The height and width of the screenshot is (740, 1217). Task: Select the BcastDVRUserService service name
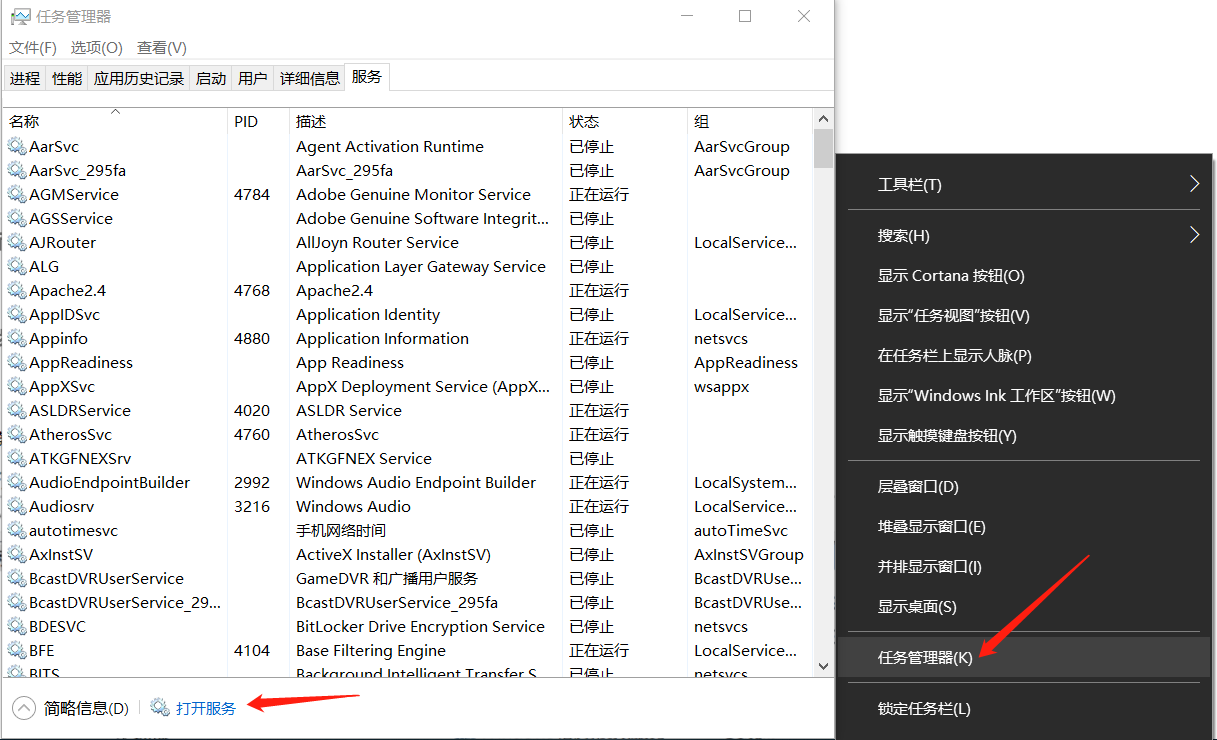coord(106,578)
